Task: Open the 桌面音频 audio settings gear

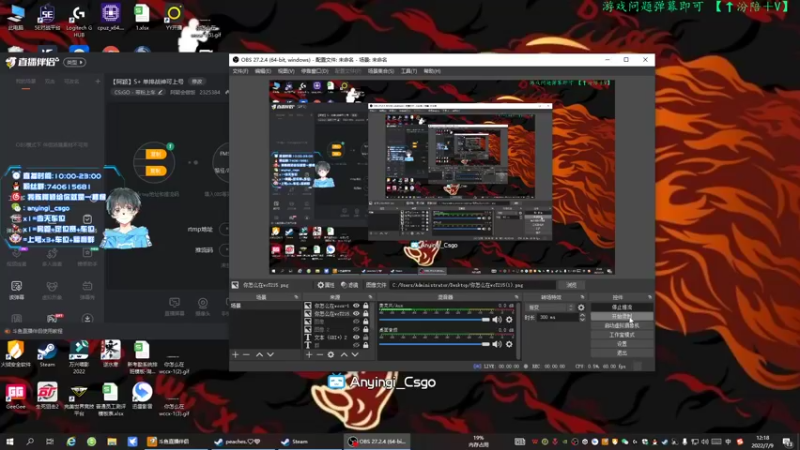Action: [509, 344]
